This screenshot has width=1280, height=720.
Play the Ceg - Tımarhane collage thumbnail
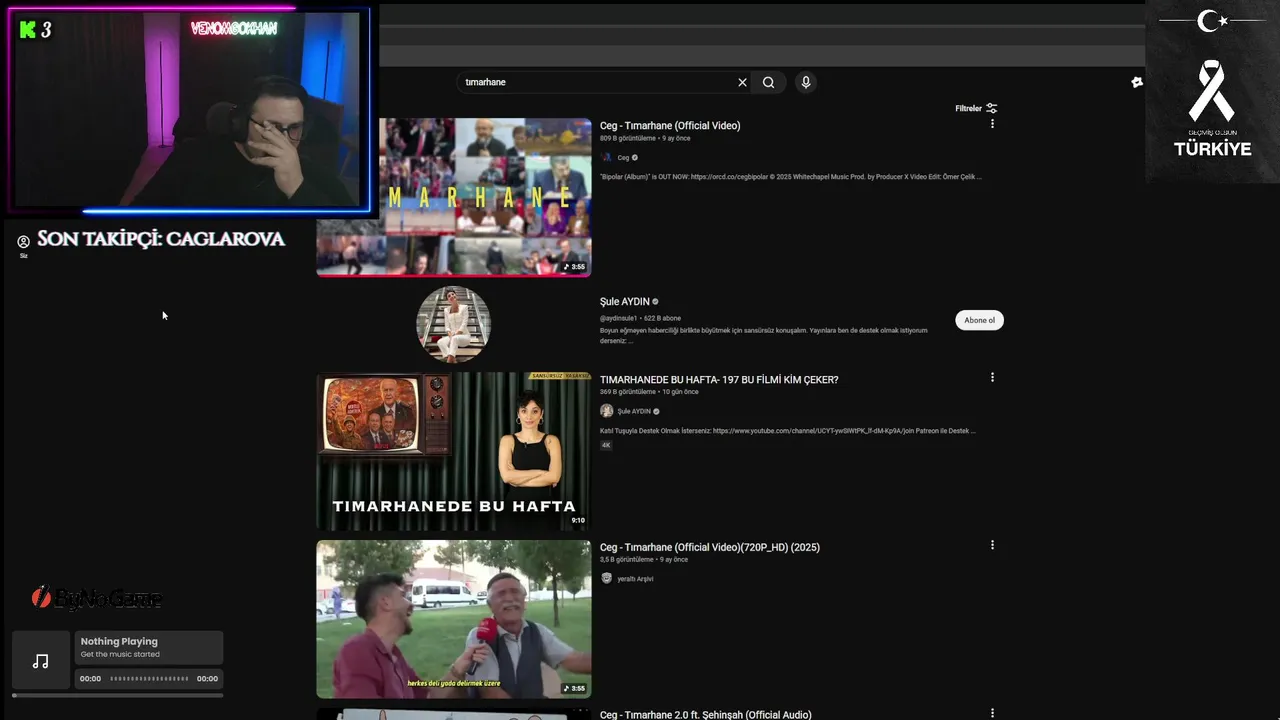453,197
